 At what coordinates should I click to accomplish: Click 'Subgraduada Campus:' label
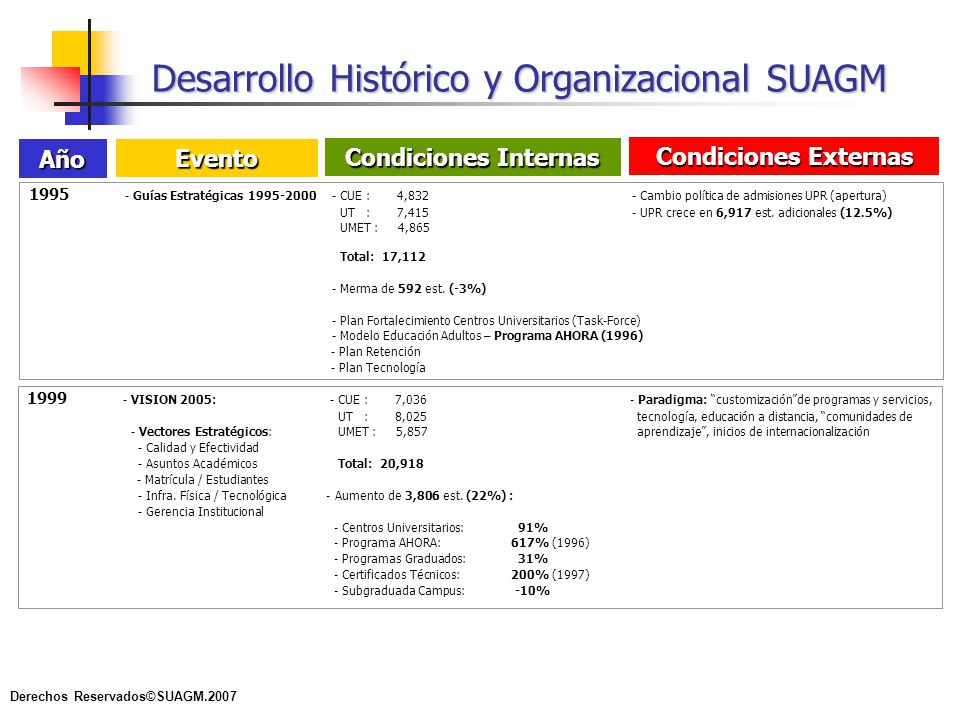pyautogui.click(x=403, y=590)
